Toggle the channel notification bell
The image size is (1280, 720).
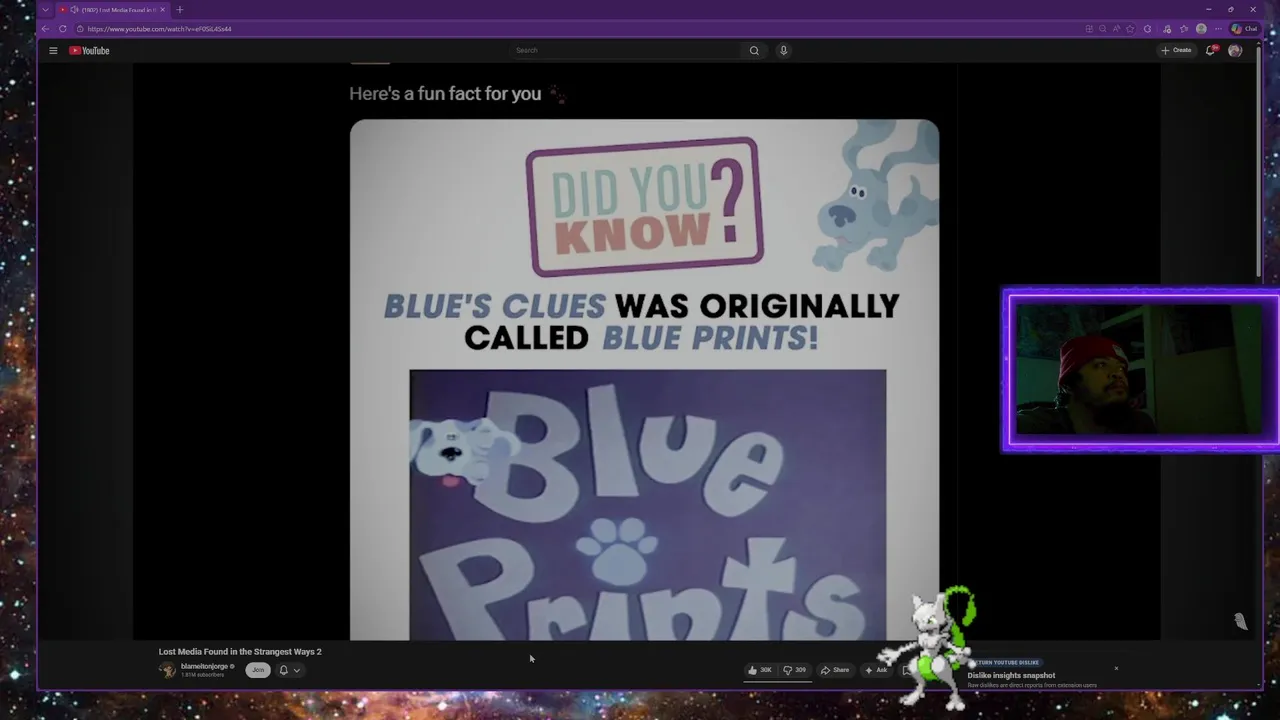click(x=283, y=670)
